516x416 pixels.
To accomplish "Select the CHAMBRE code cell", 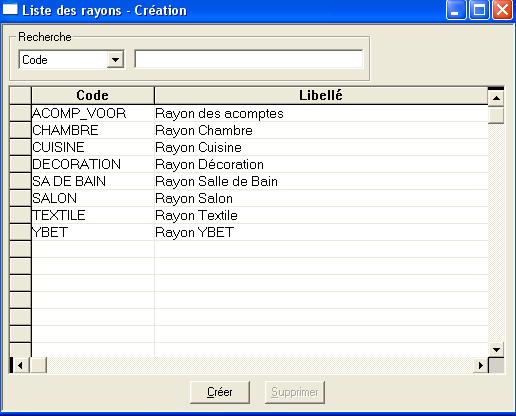I will point(93,130).
